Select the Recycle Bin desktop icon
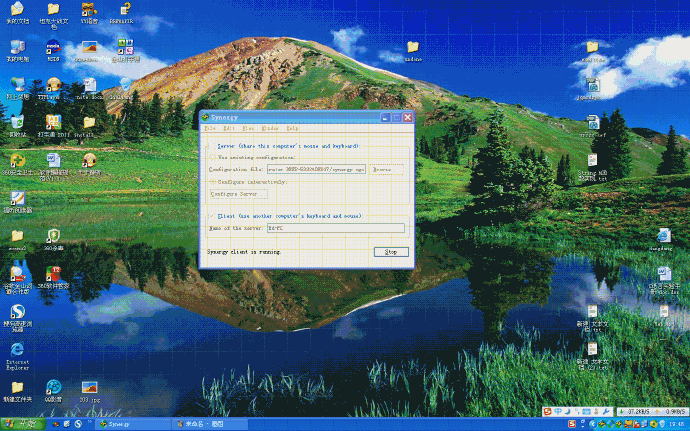Image resolution: width=690 pixels, height=431 pixels. [16, 124]
